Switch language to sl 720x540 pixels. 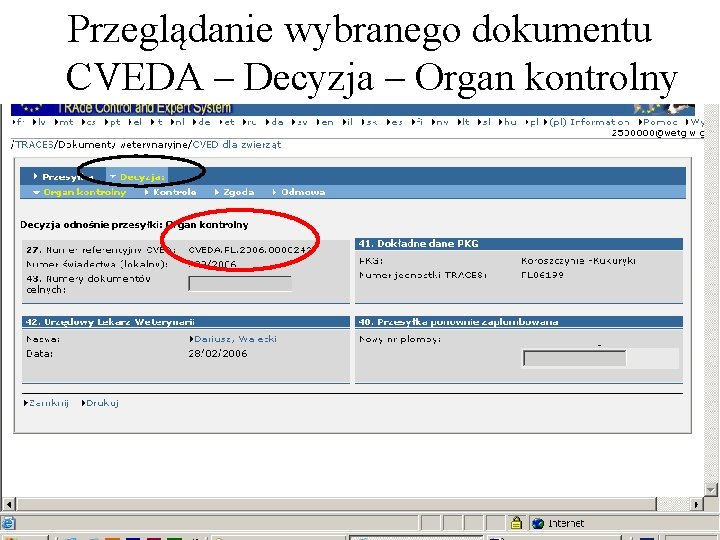[484, 122]
